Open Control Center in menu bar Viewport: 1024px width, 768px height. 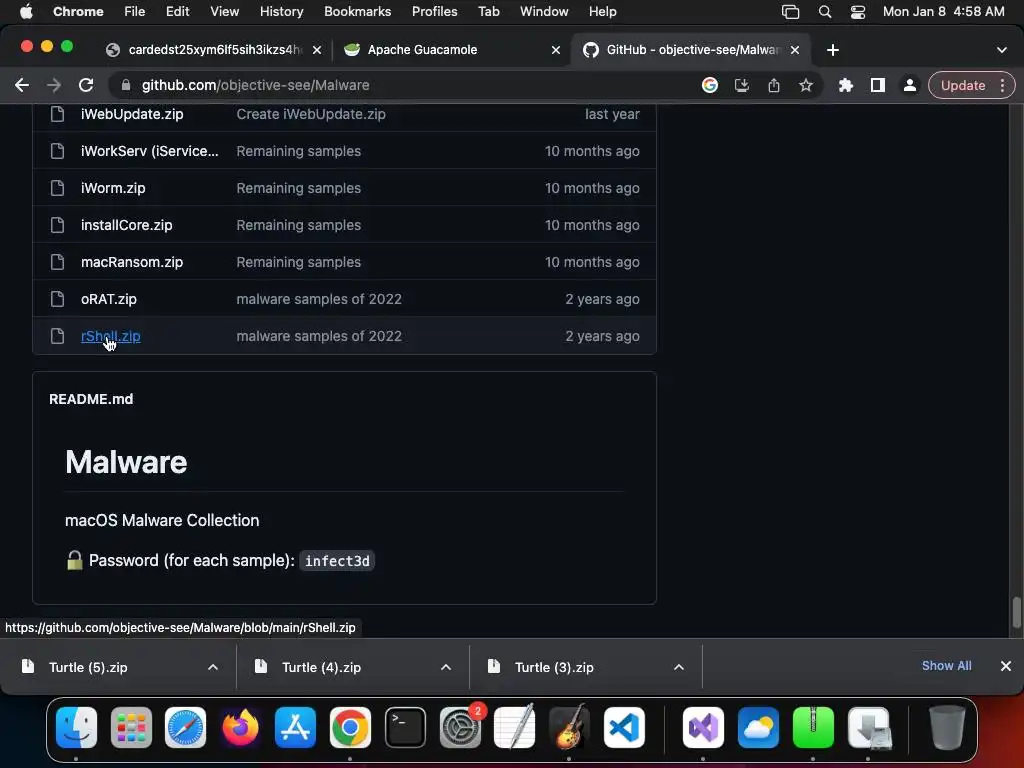pyautogui.click(x=857, y=12)
